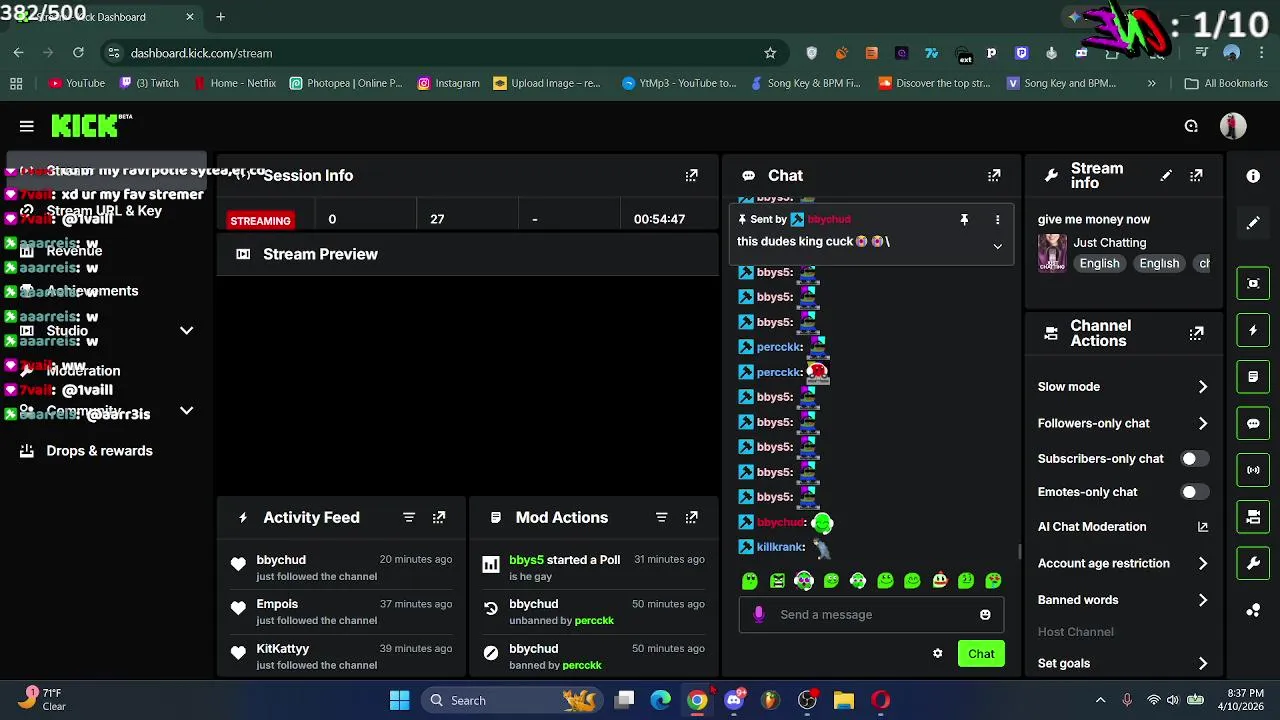Open chat settings gear icon
Screen dimensions: 1280x720
(937, 654)
